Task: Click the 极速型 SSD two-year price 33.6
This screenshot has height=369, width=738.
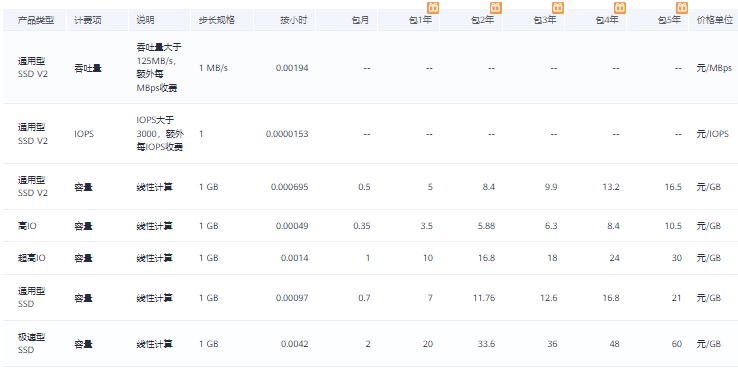Action: [x=486, y=345]
